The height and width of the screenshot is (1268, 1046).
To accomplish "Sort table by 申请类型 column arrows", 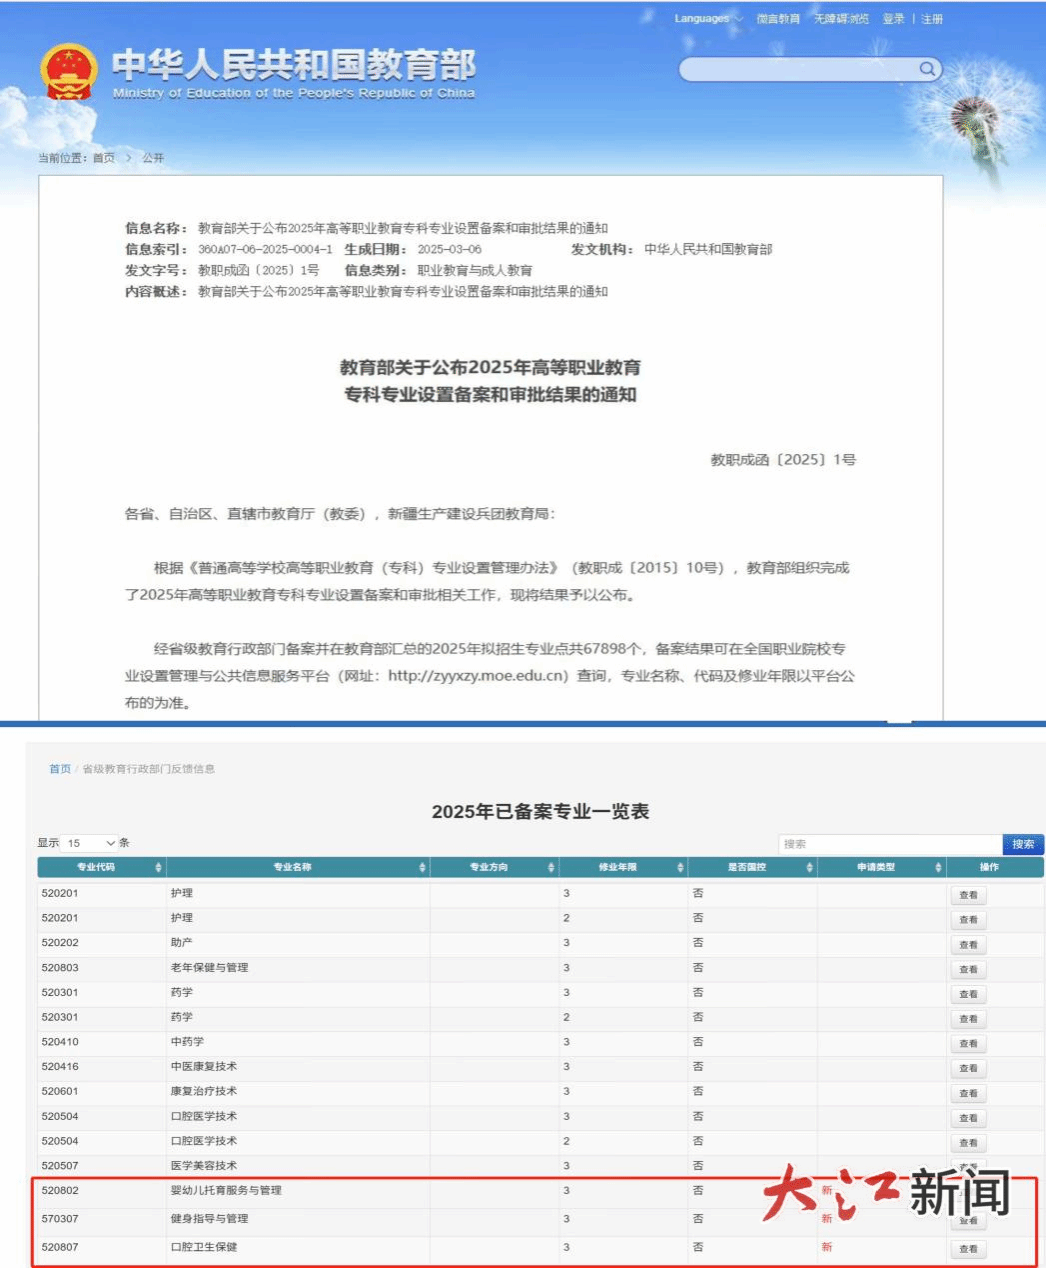I will click(938, 867).
